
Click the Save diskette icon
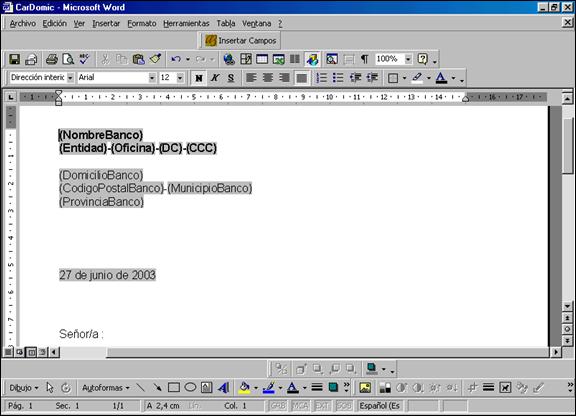click(x=15, y=59)
